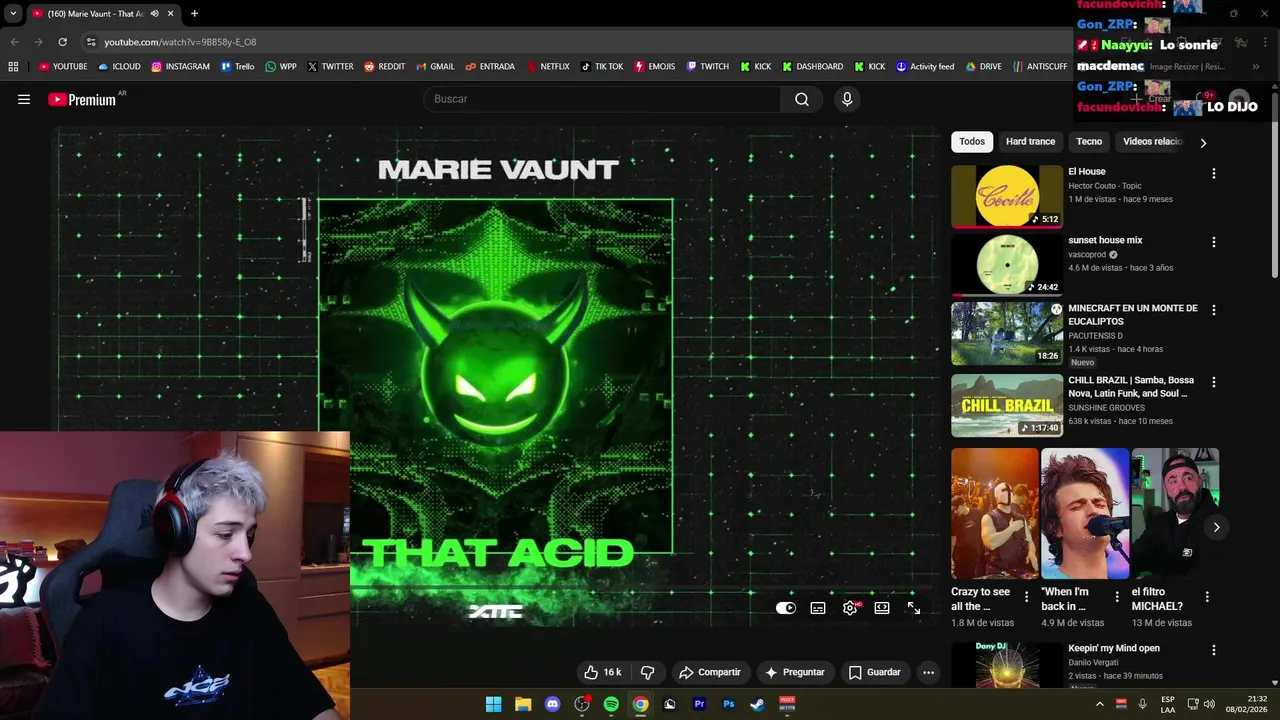Open the NETFLIX bookmark
The height and width of the screenshot is (720, 1280).
[x=548, y=67]
